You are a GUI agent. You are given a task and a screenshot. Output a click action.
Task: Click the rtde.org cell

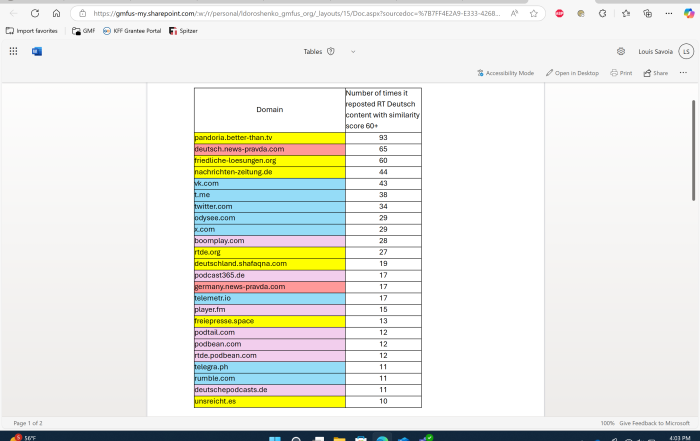270,252
